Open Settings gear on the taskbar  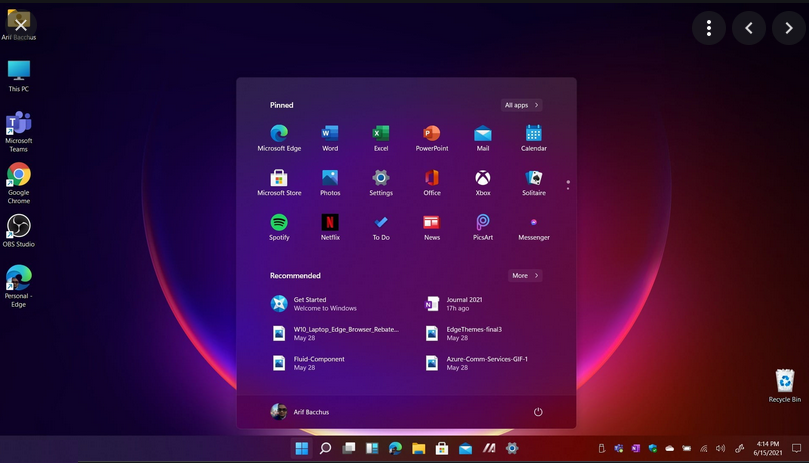[x=512, y=449]
